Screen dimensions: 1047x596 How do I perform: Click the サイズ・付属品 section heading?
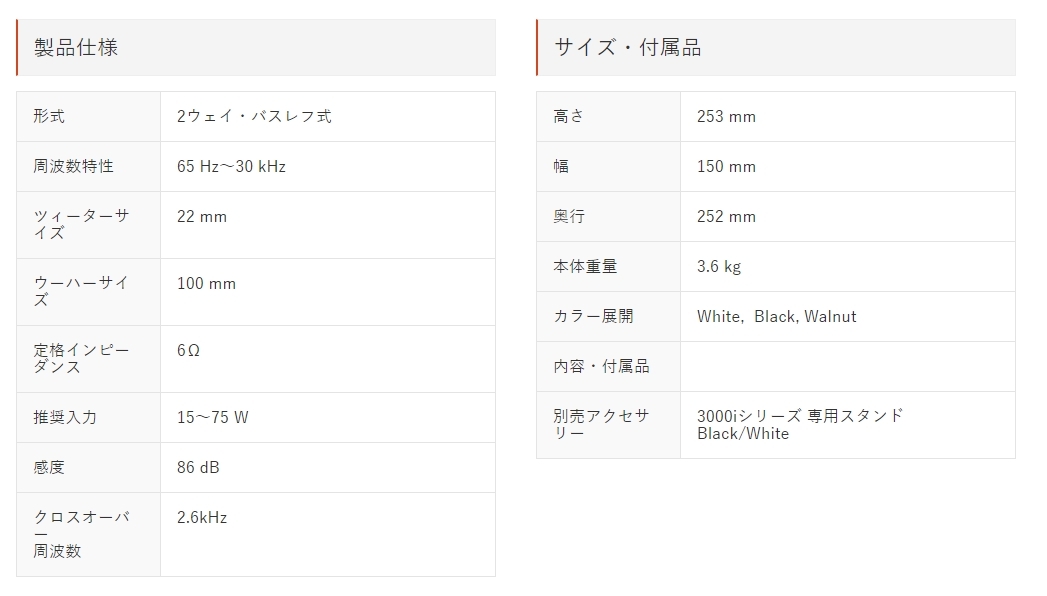(628, 47)
